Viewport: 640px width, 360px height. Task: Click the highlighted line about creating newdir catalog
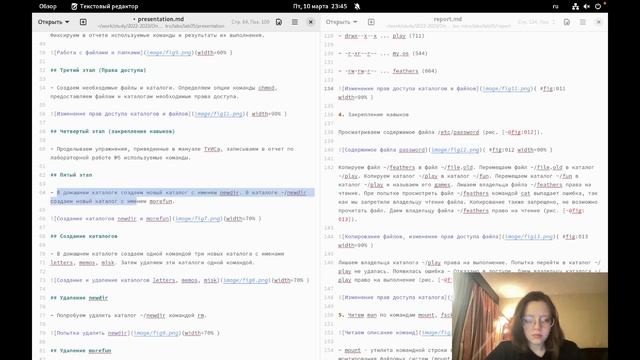tap(182, 197)
